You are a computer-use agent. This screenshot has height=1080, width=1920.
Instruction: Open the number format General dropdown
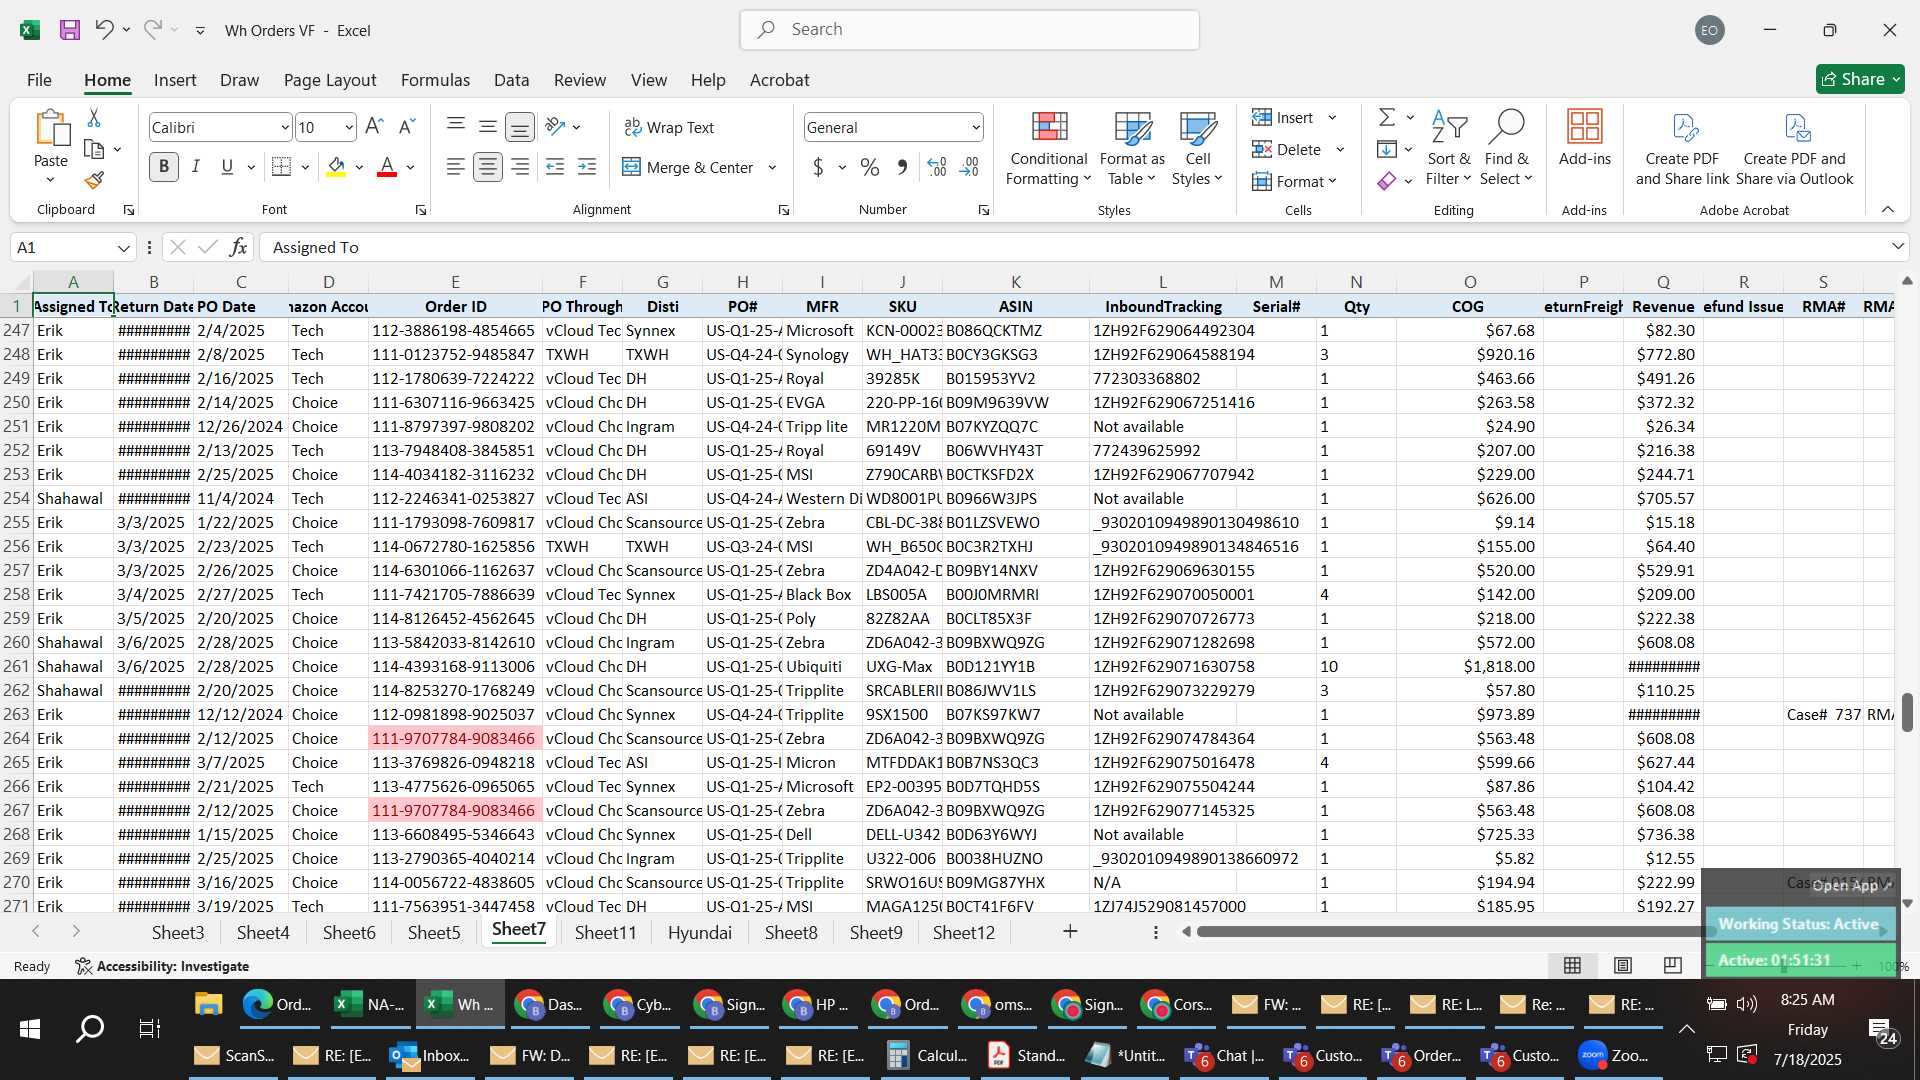(975, 127)
